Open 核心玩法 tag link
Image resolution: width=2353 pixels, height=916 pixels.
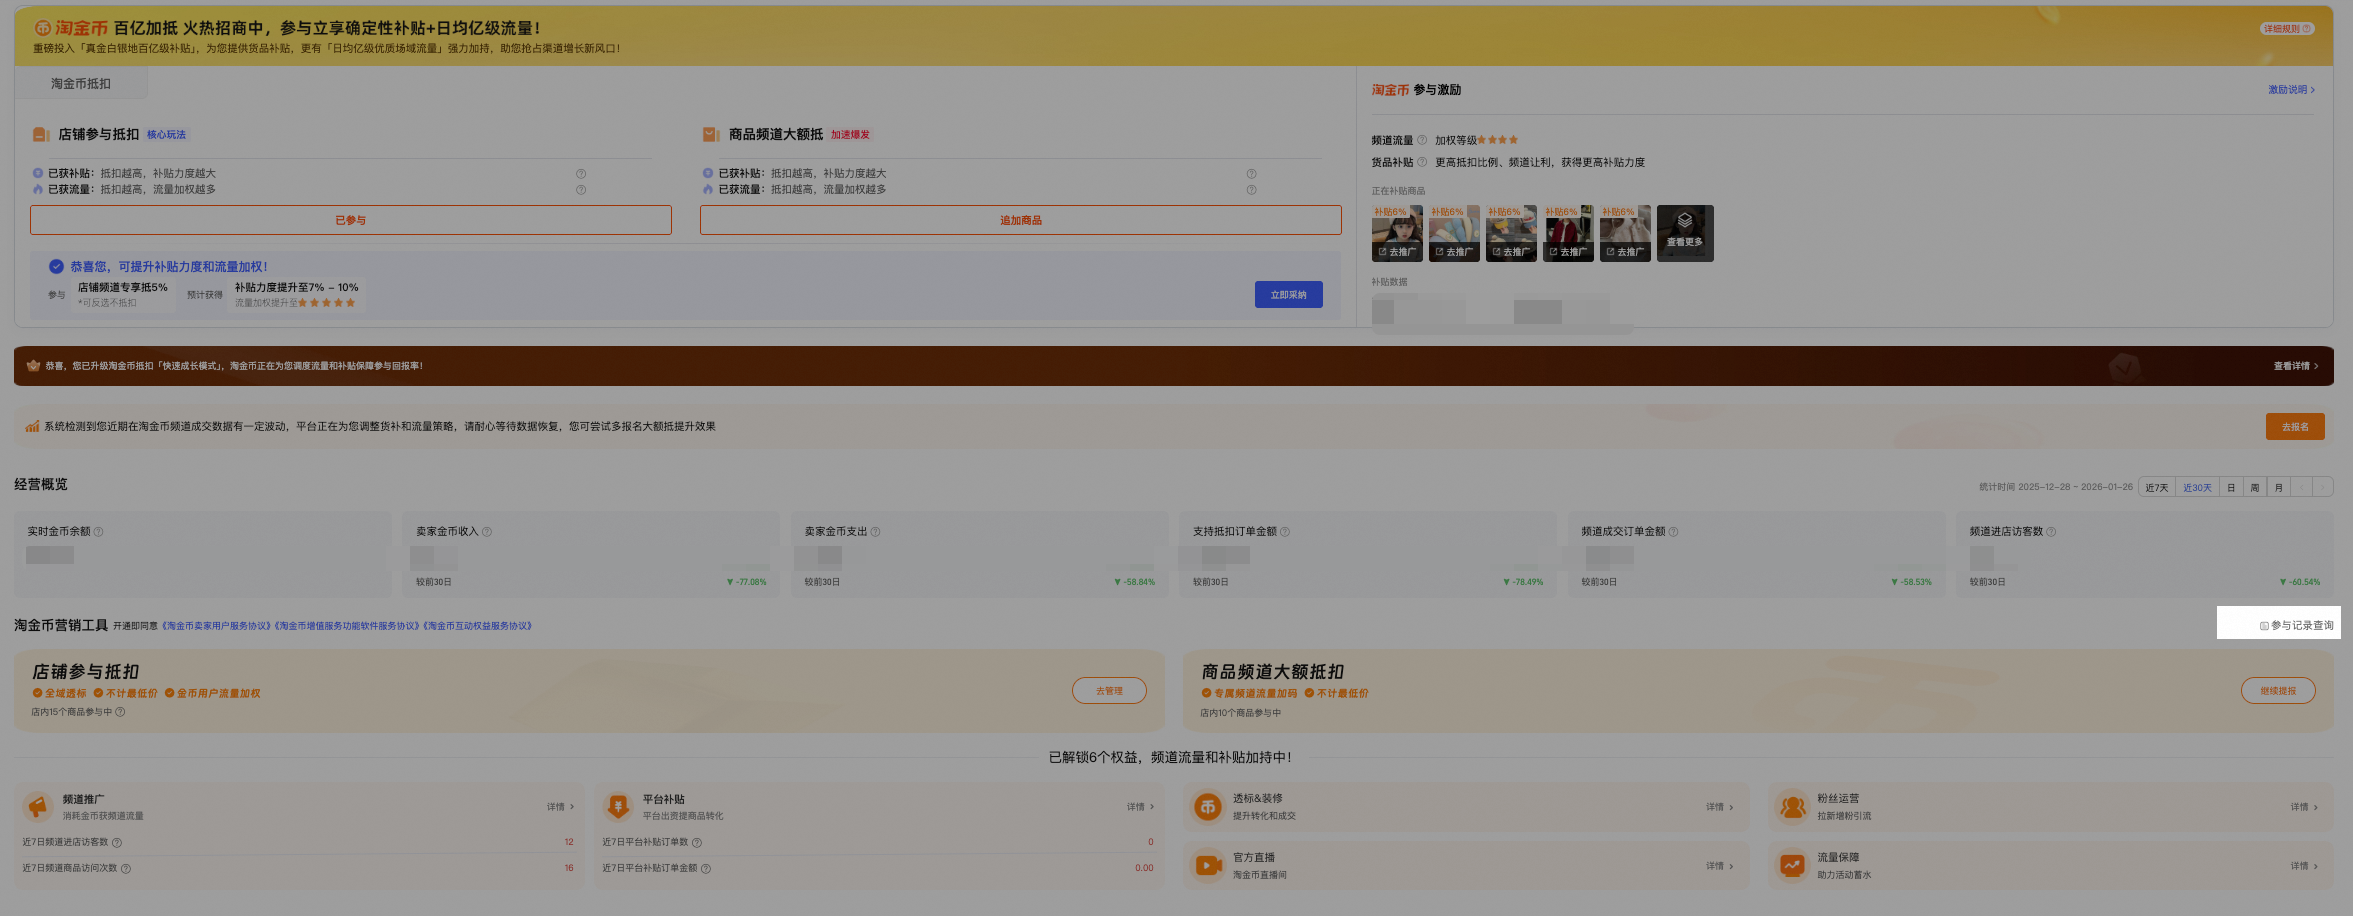coord(166,134)
